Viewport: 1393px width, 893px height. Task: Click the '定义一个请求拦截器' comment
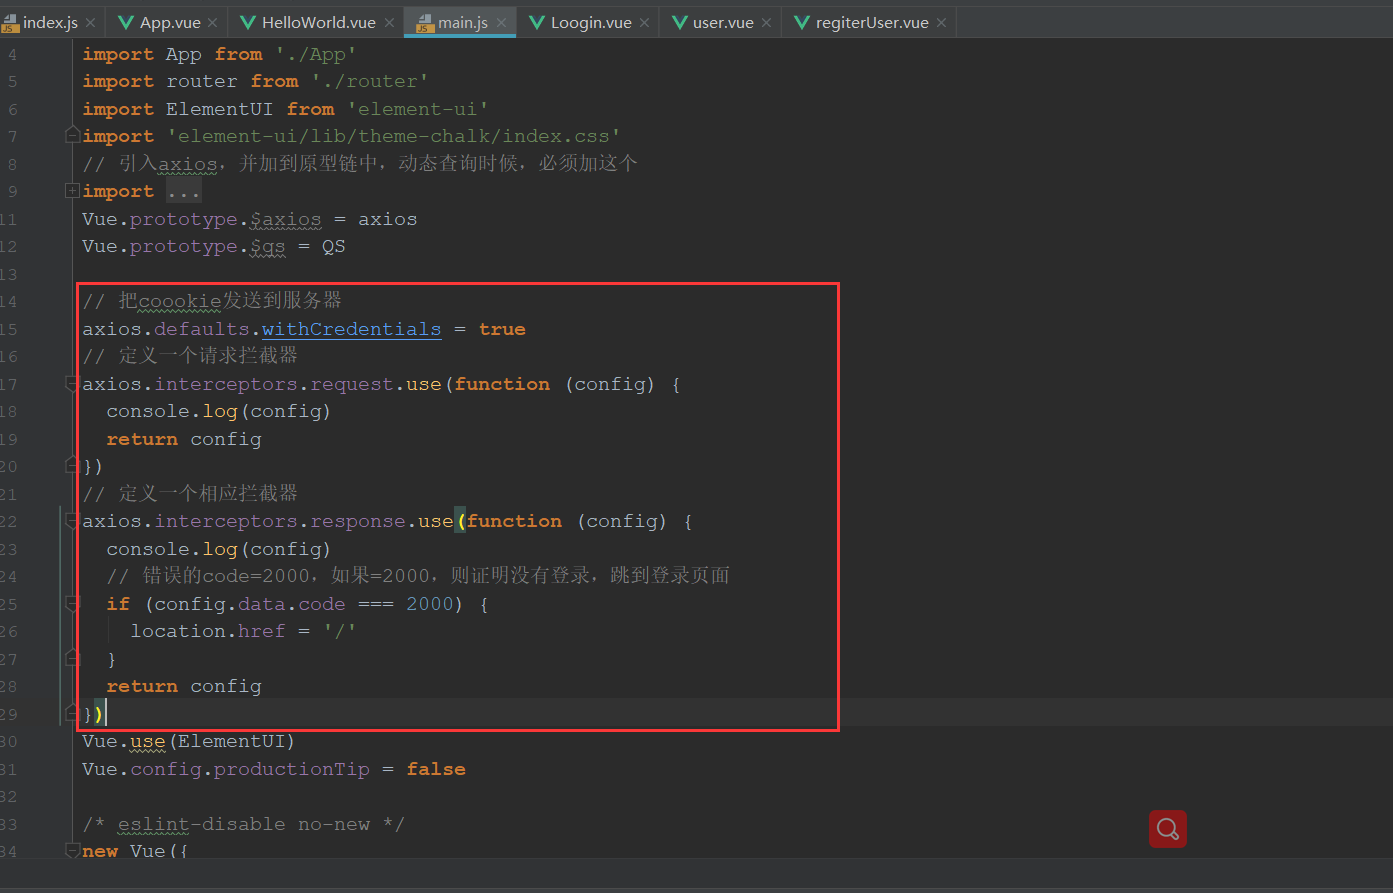tap(190, 355)
